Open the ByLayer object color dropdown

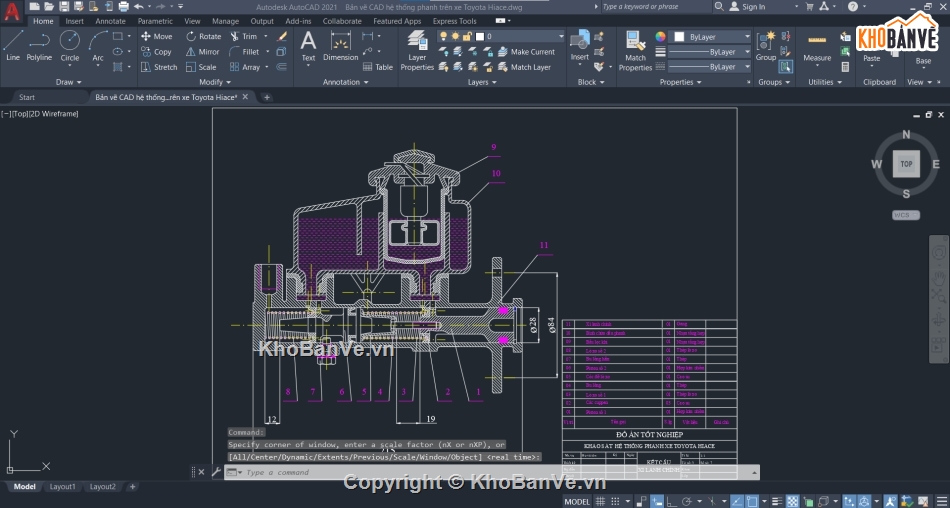coord(710,36)
